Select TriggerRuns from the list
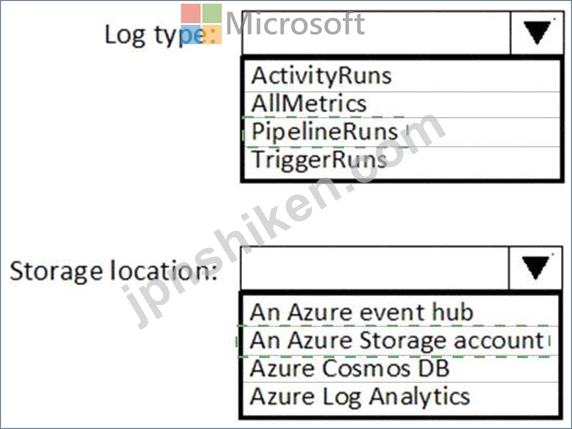 402,162
